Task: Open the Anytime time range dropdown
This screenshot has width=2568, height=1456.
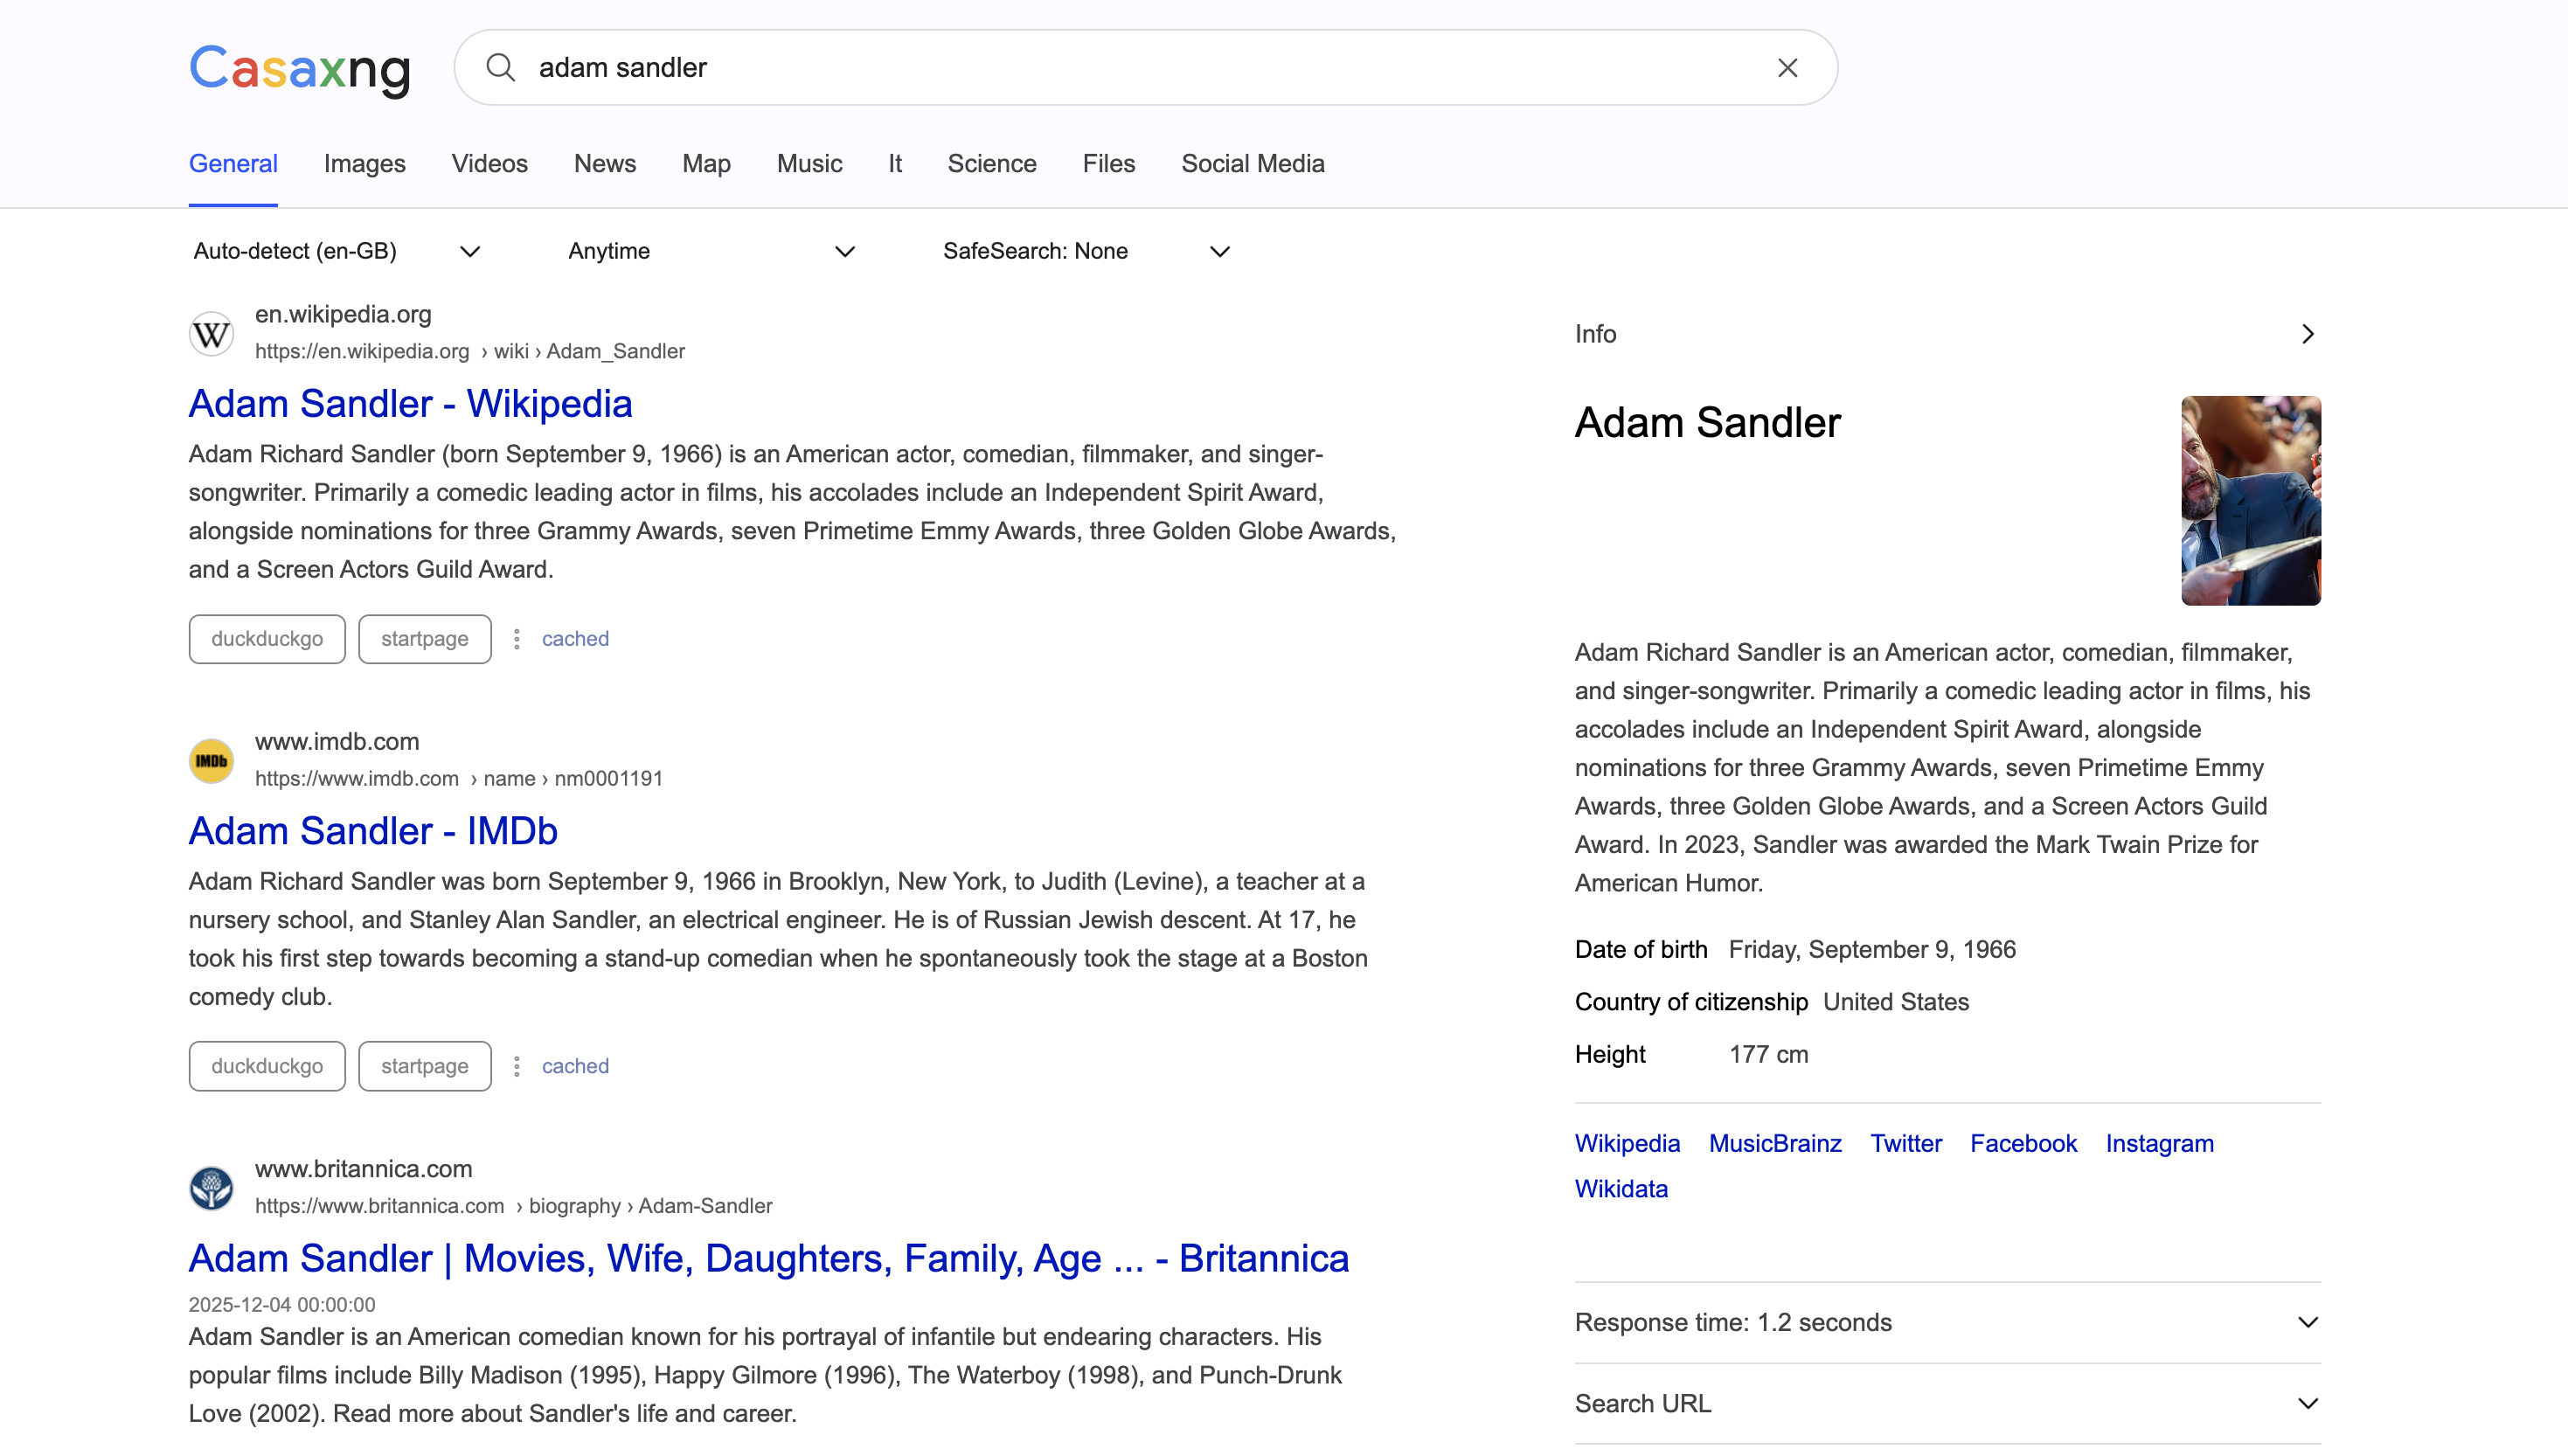Action: click(x=711, y=251)
